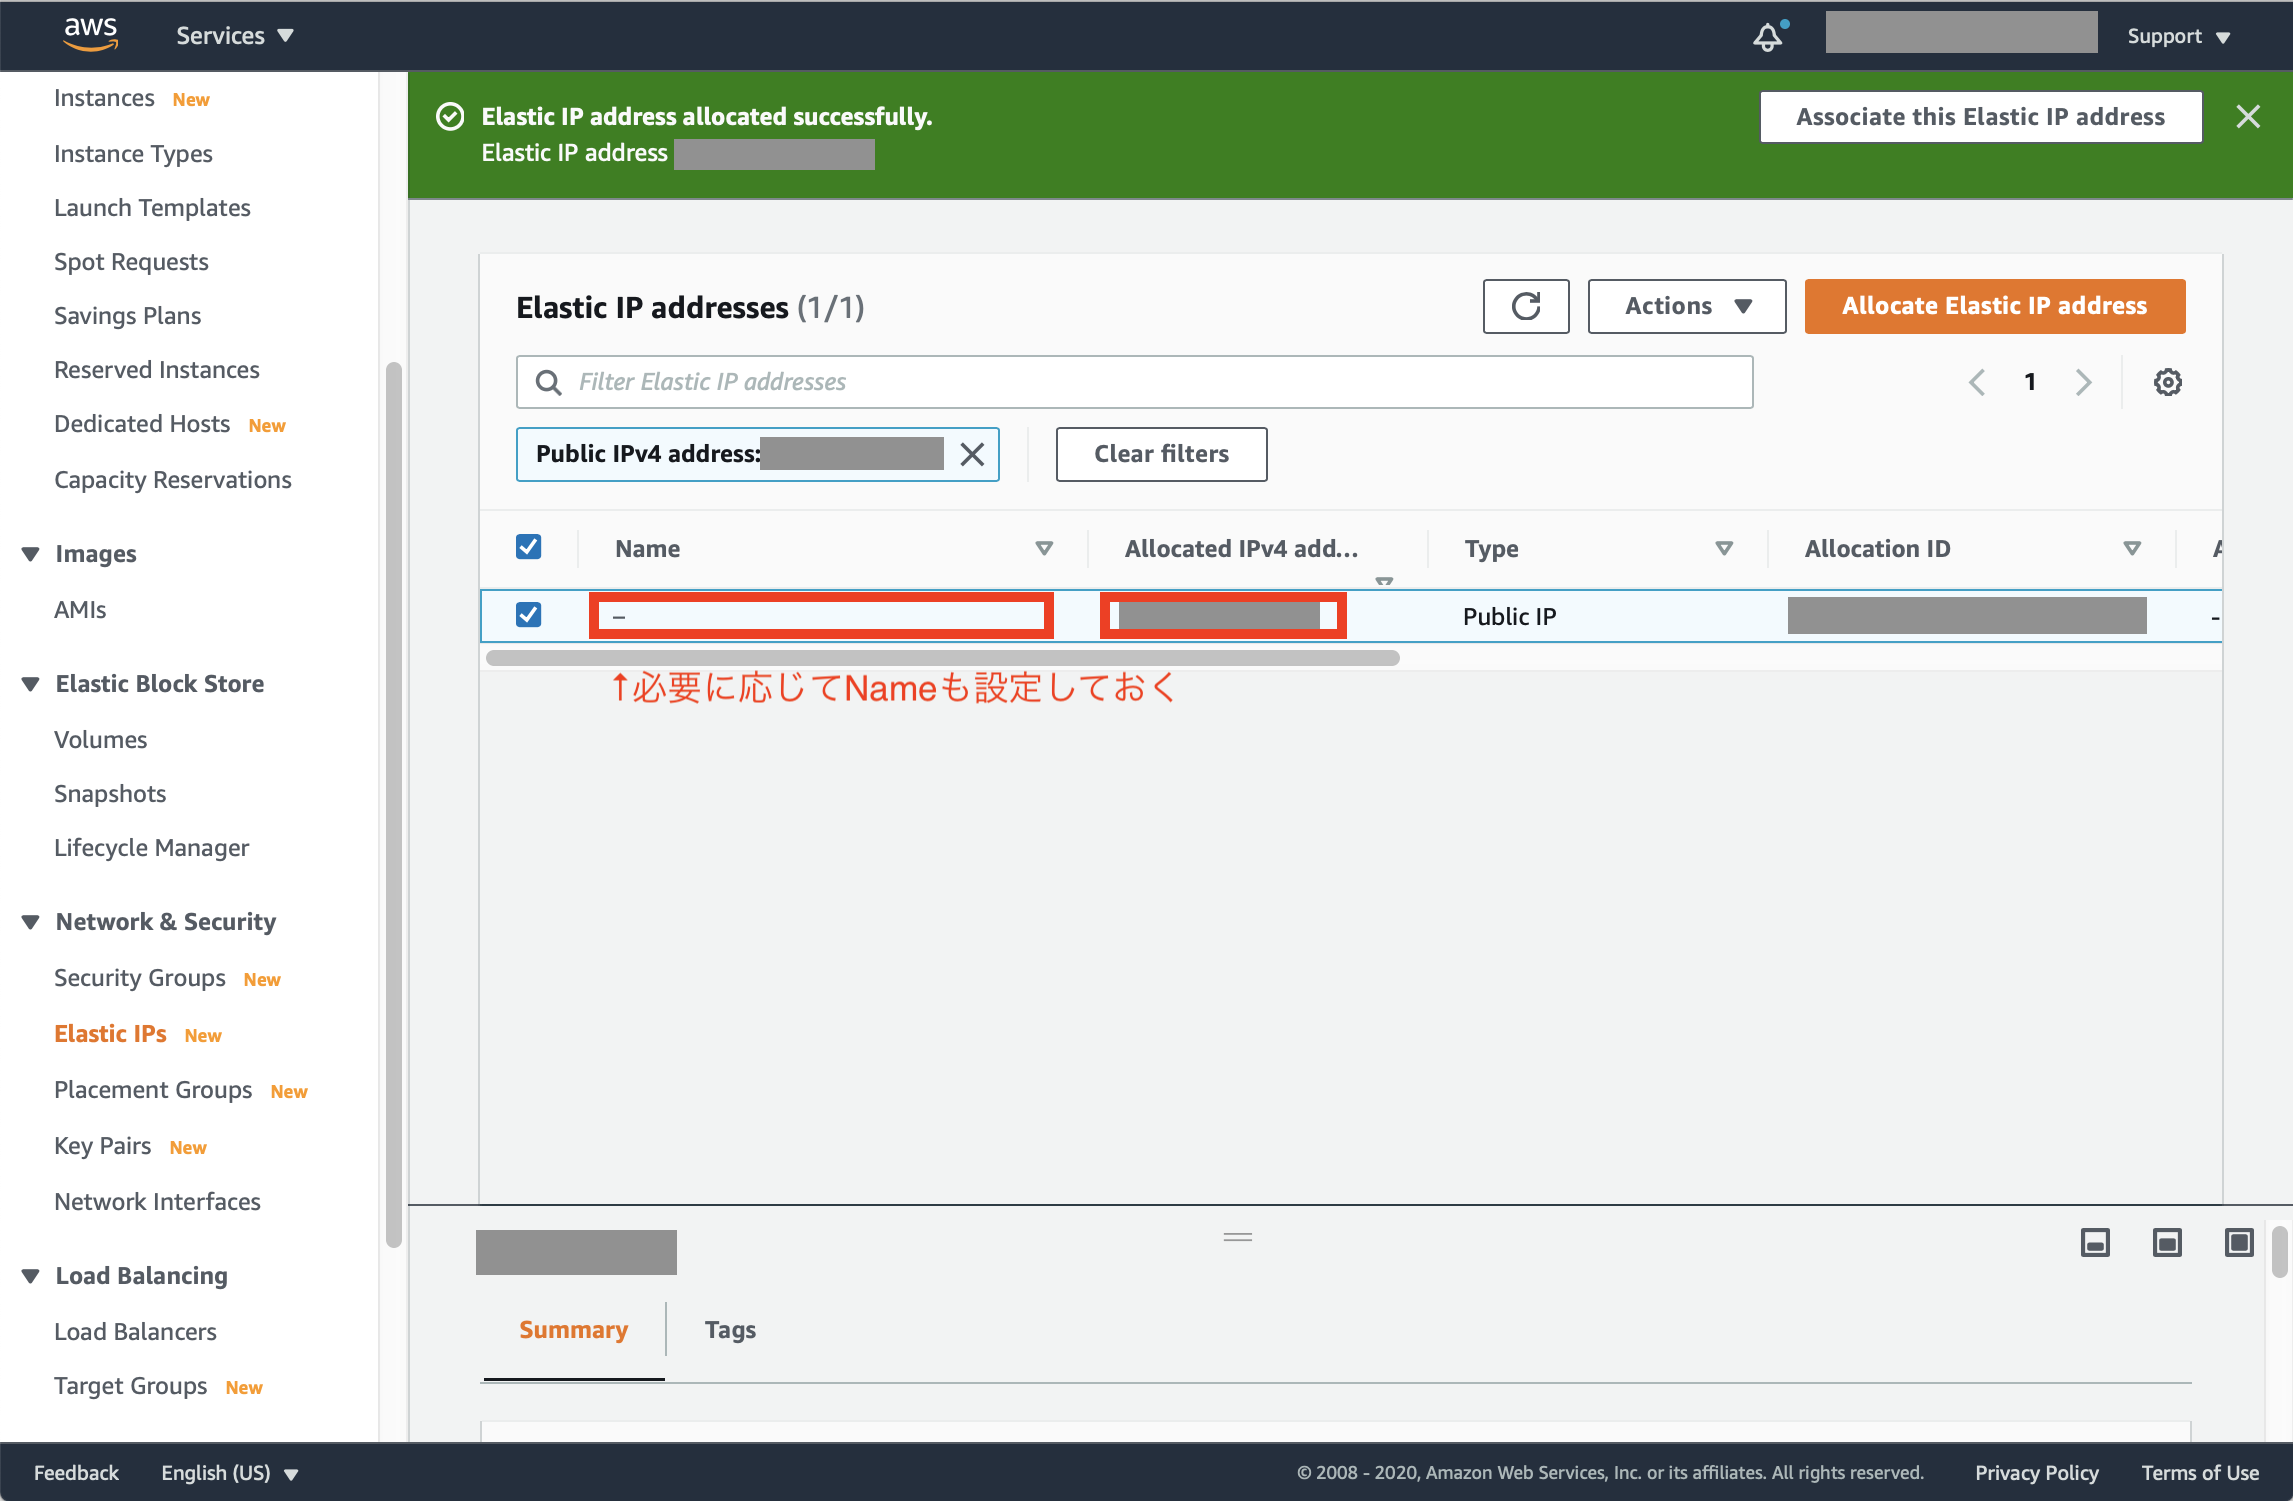This screenshot has width=2293, height=1501.
Task: Open Security Groups in the sidebar
Action: [x=139, y=978]
